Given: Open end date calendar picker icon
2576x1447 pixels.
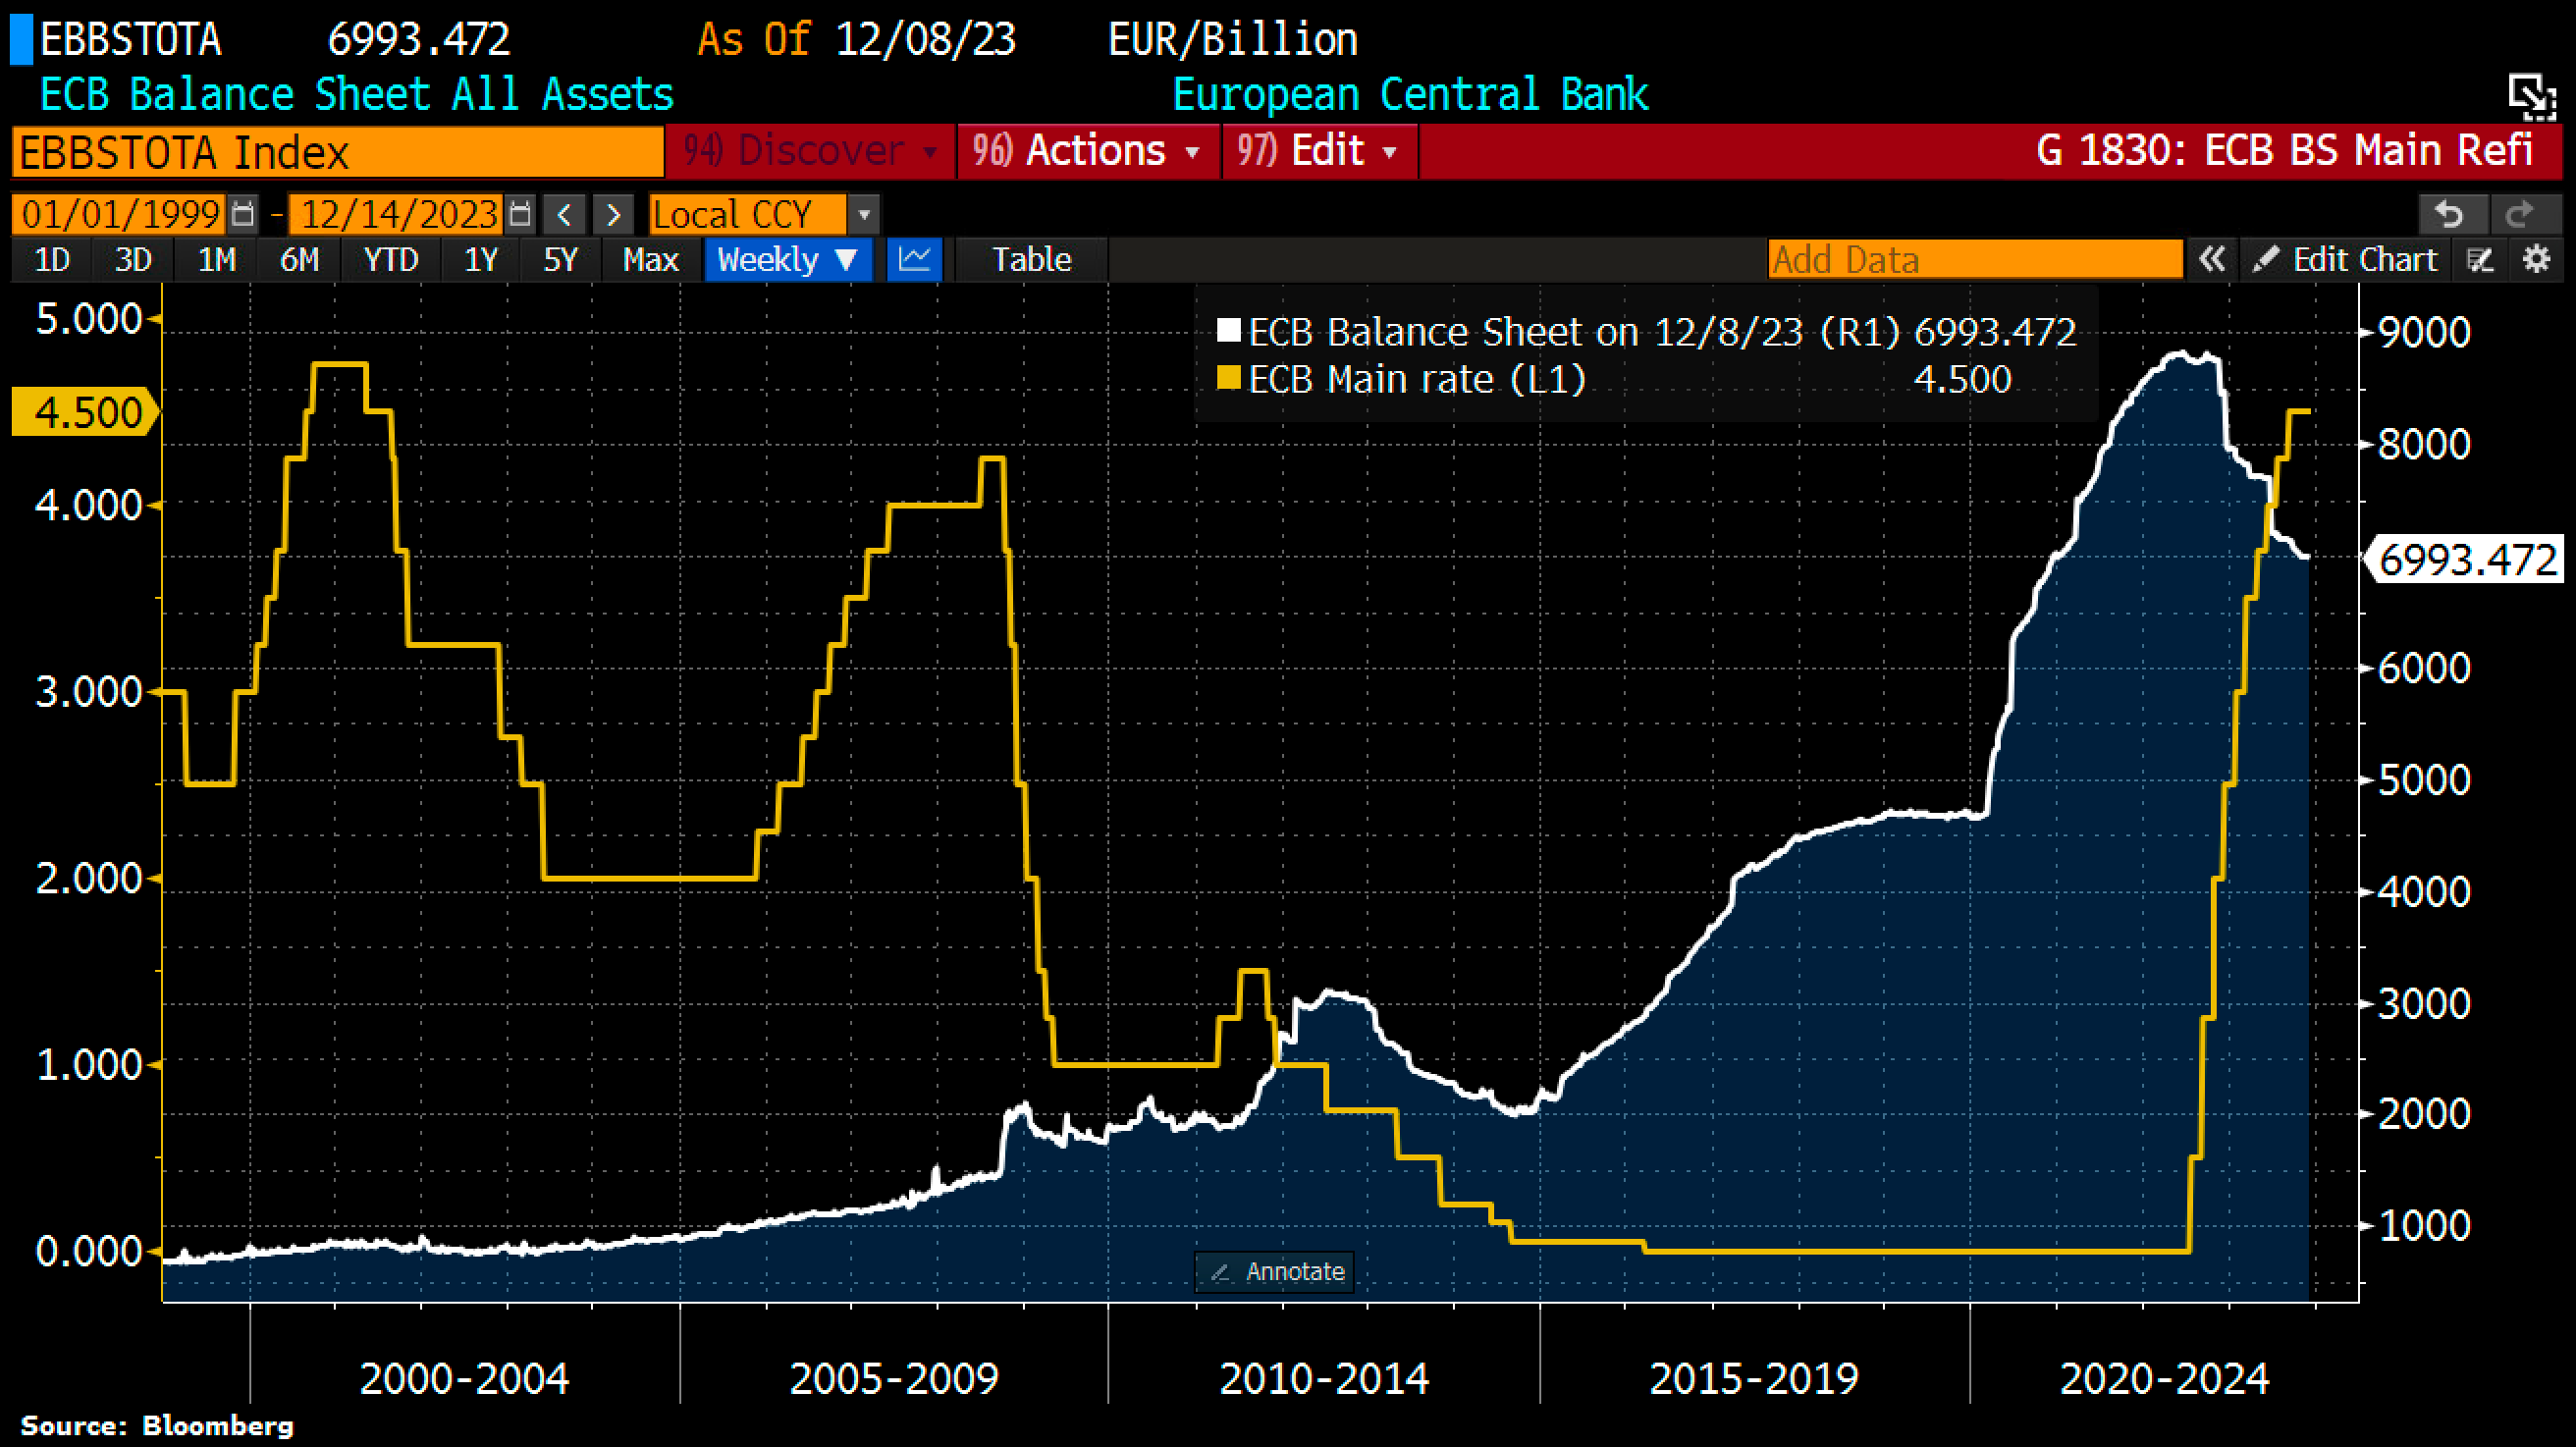Looking at the screenshot, I should point(519,214).
